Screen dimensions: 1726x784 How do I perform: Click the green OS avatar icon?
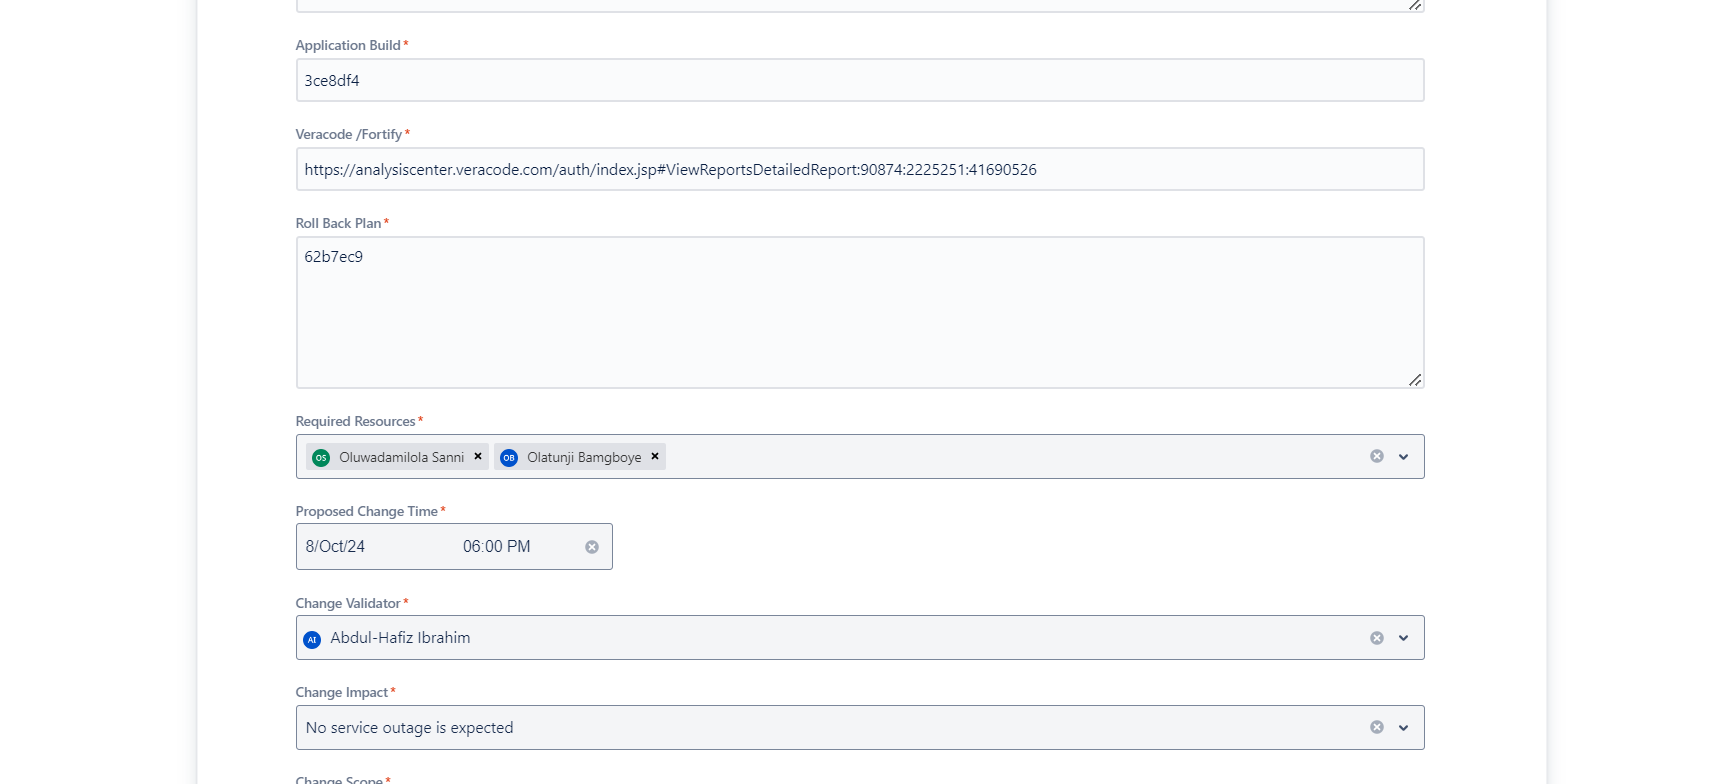(321, 458)
